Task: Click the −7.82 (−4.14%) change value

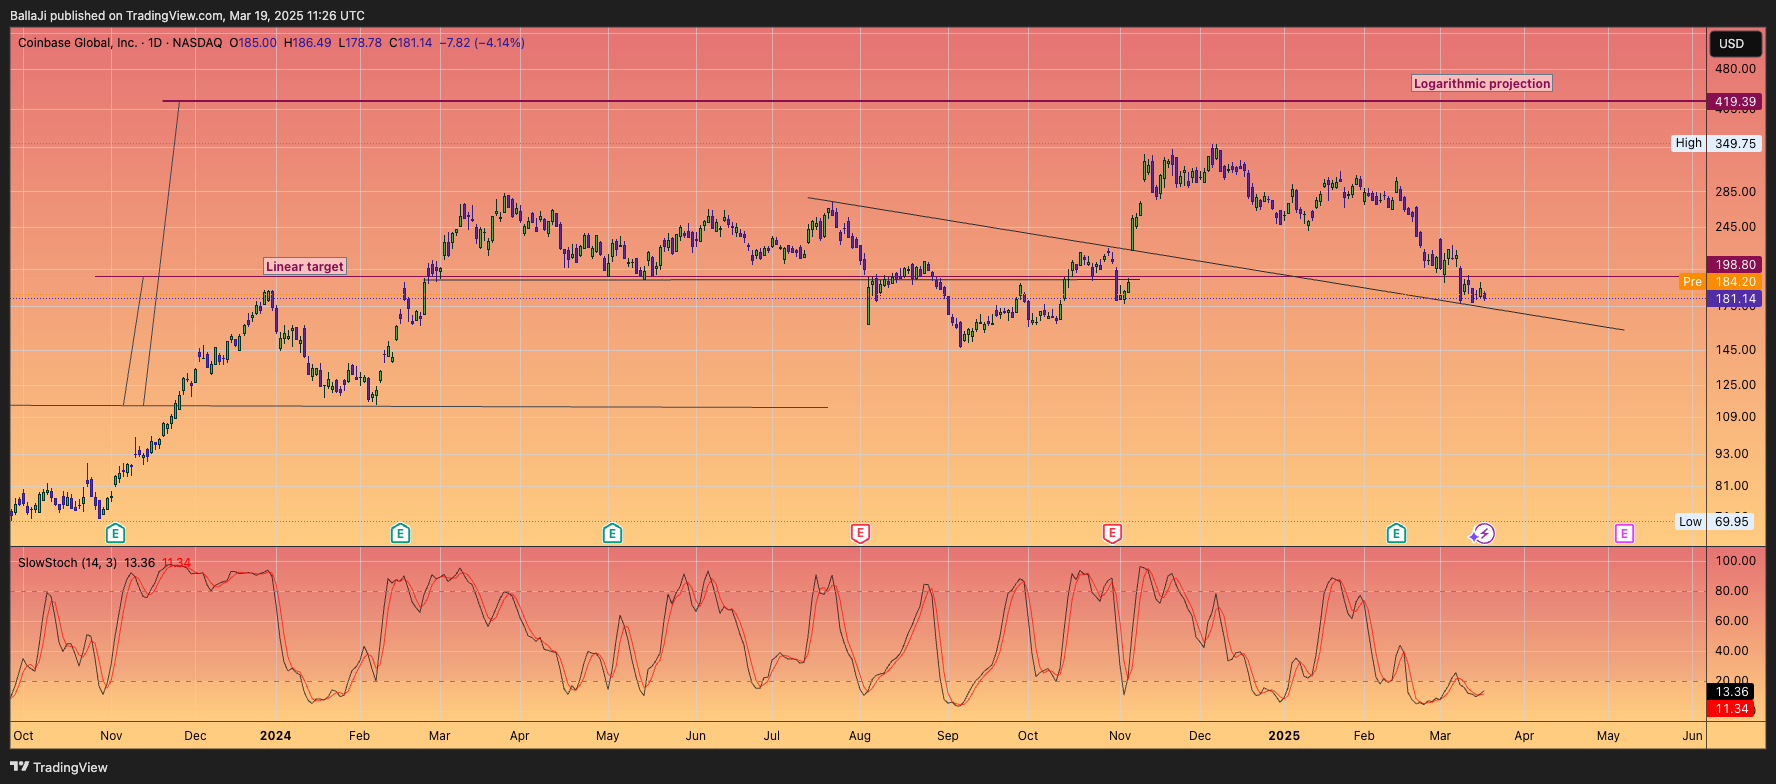Action: click(x=484, y=43)
